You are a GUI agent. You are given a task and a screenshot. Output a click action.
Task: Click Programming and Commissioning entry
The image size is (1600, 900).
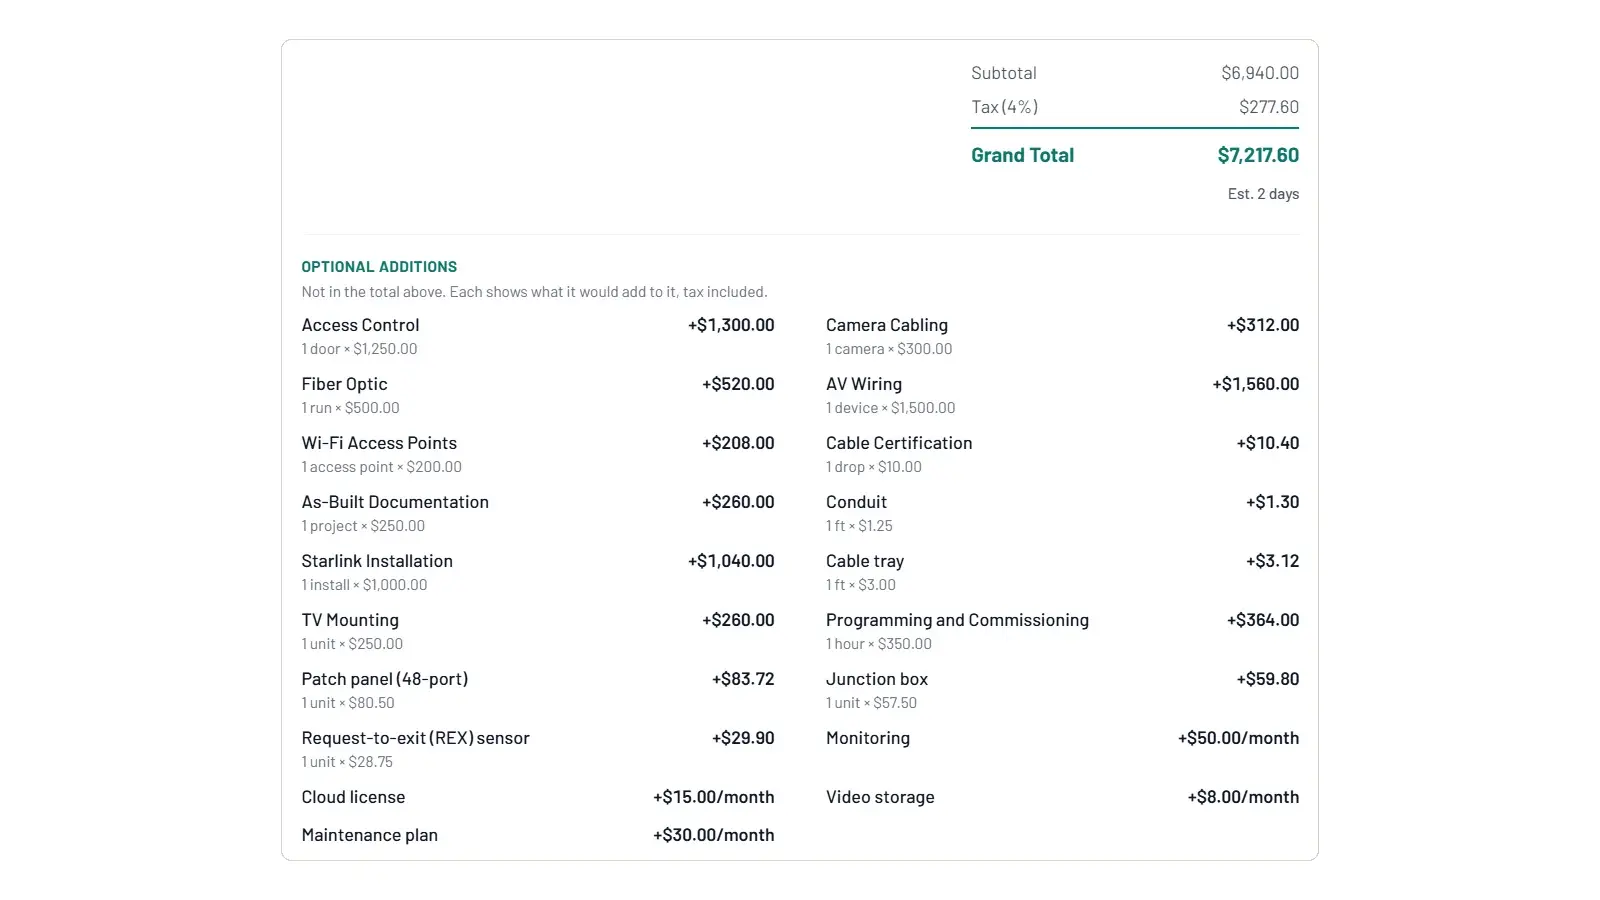pos(1063,631)
